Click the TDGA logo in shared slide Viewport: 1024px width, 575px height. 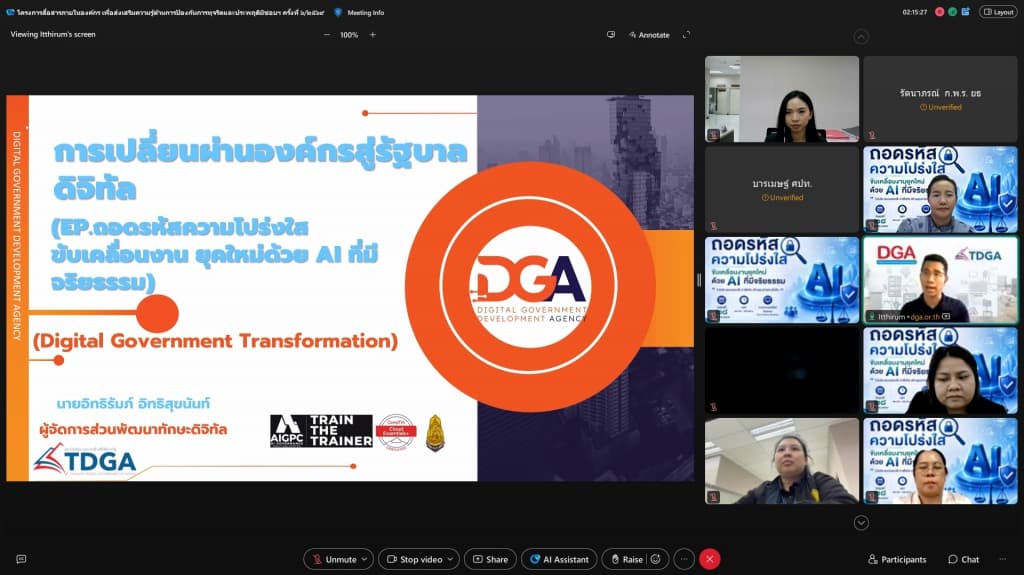85,459
